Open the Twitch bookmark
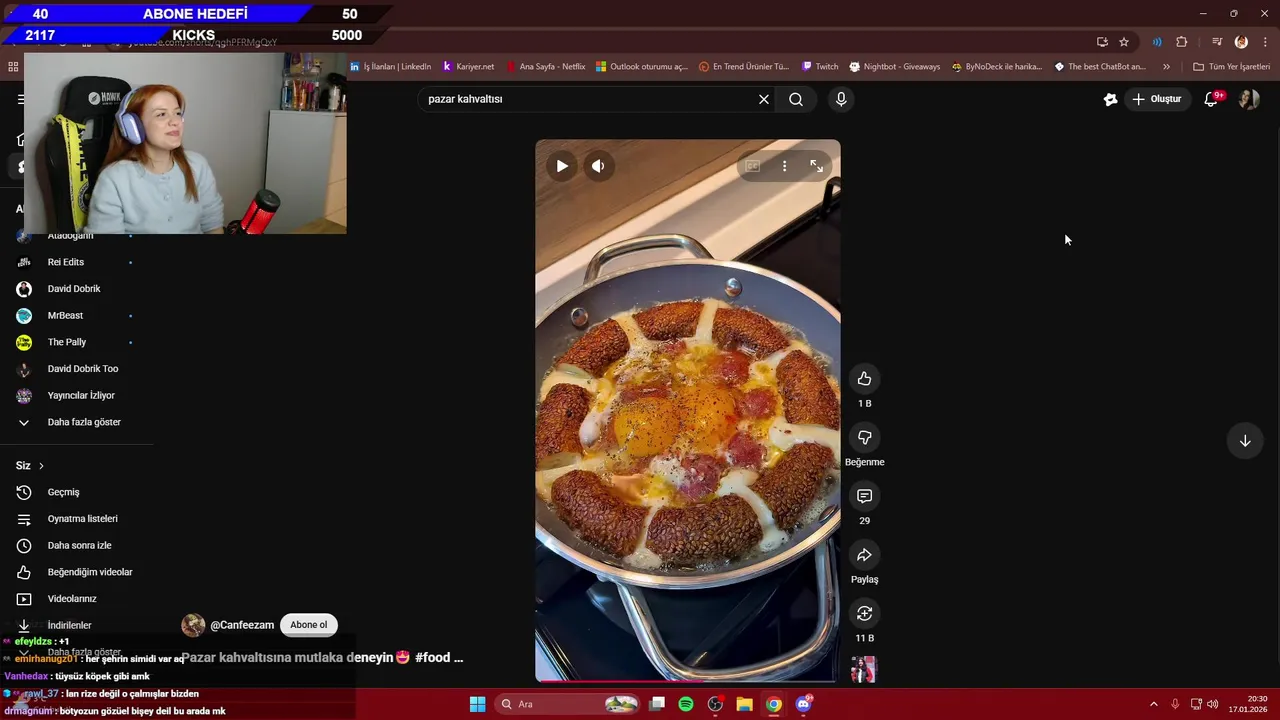The width and height of the screenshot is (1280, 720). click(820, 67)
